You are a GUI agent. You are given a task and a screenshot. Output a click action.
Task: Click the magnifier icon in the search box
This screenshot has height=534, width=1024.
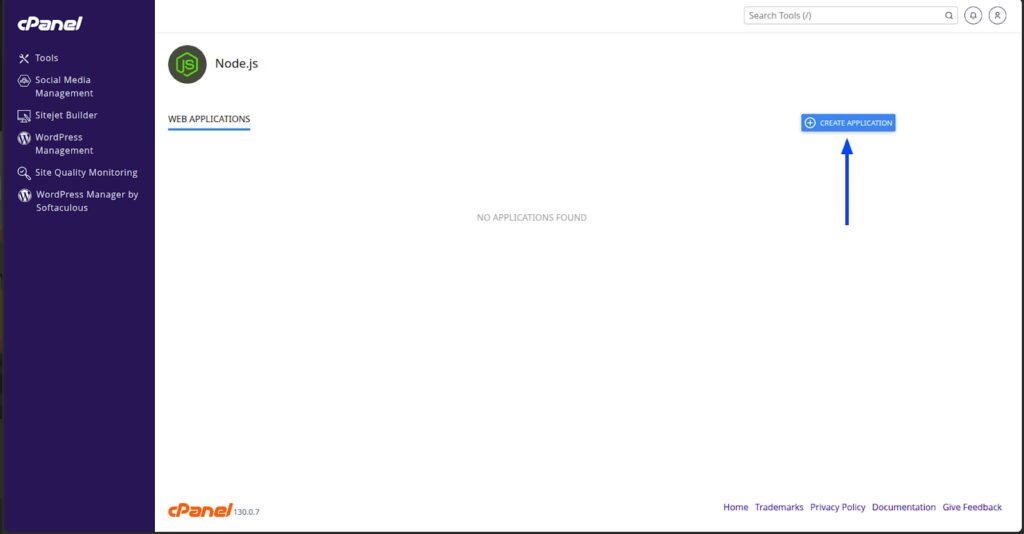point(949,16)
